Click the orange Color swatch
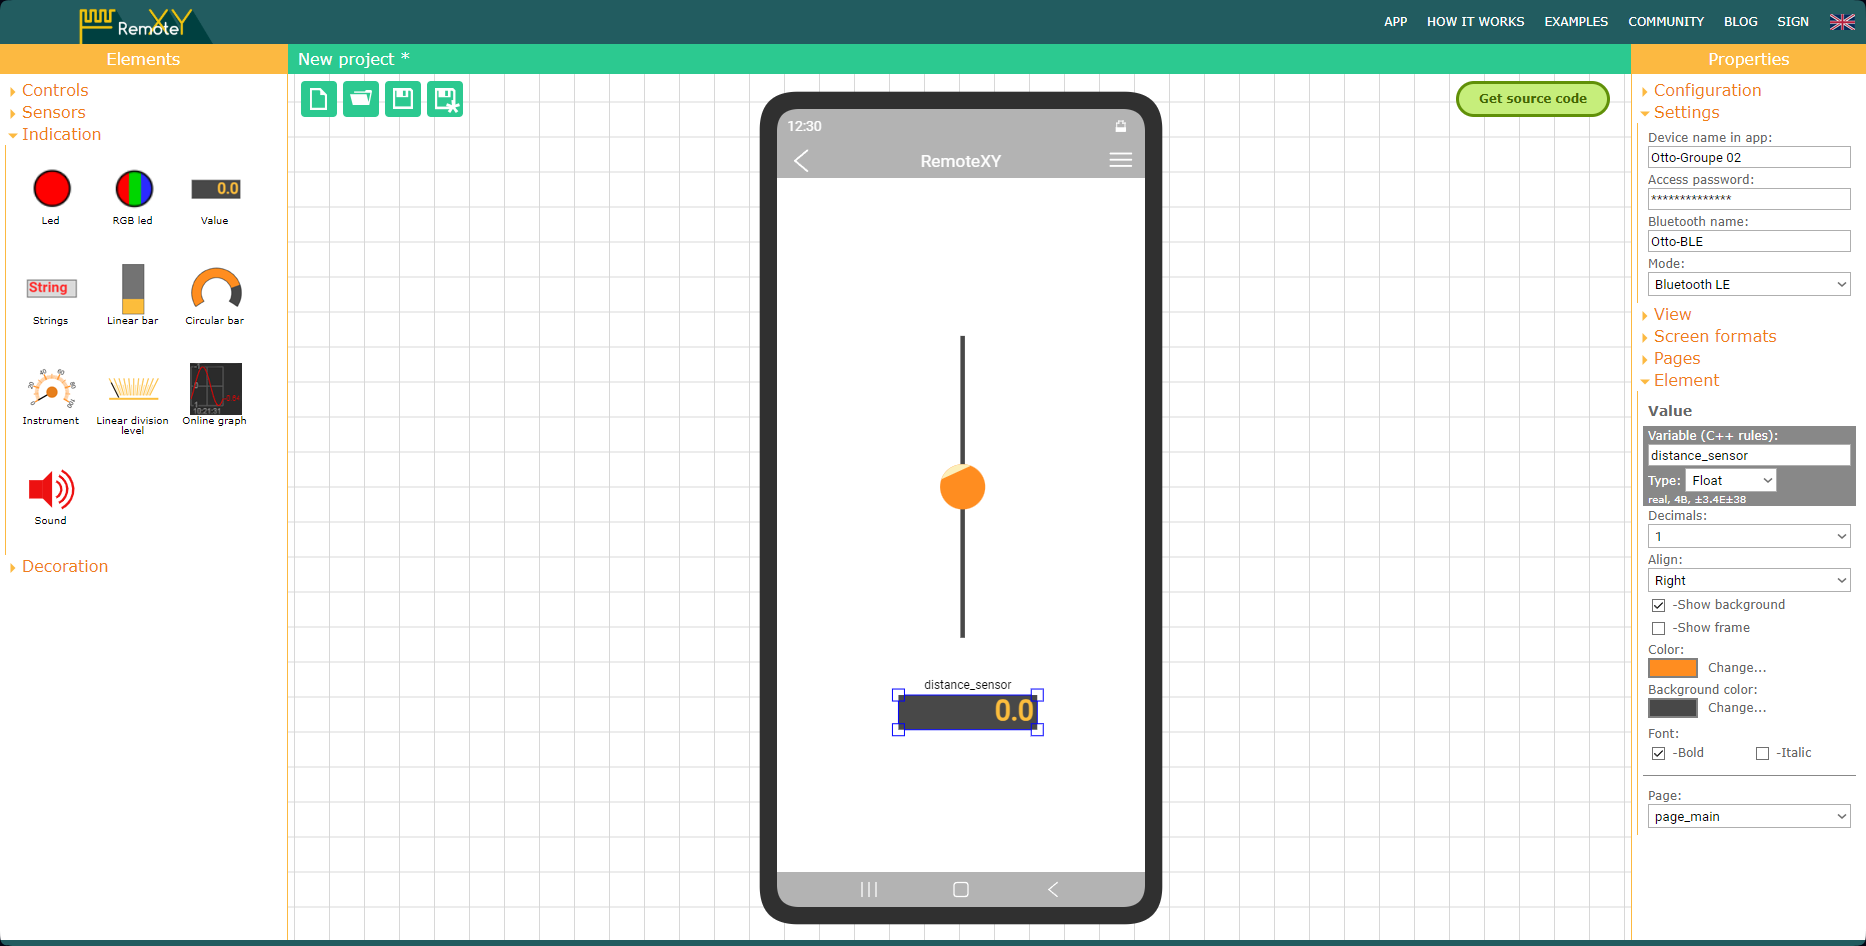The width and height of the screenshot is (1866, 946). coord(1672,668)
